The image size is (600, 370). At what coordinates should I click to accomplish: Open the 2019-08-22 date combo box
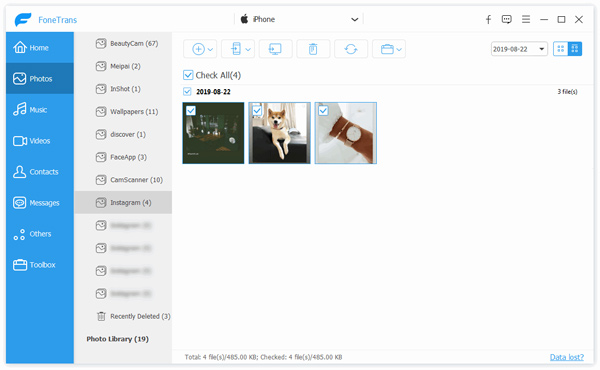click(519, 49)
